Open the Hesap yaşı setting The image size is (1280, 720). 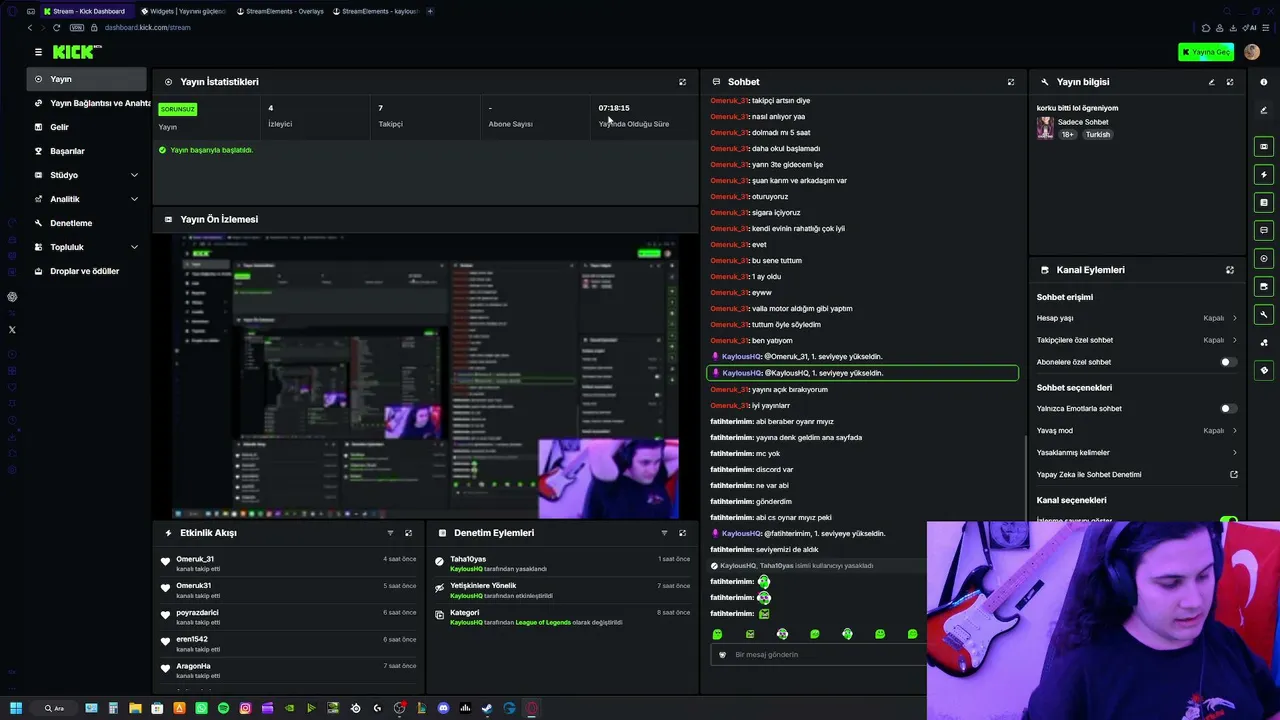tap(1137, 318)
